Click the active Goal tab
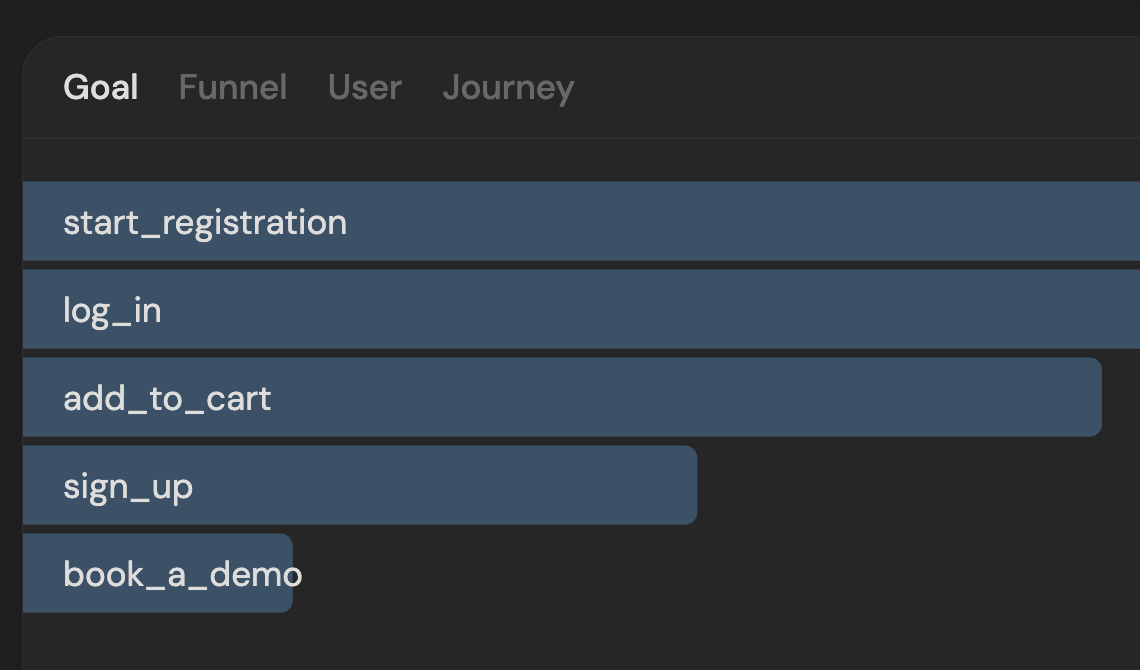1140x670 pixels. [100, 87]
